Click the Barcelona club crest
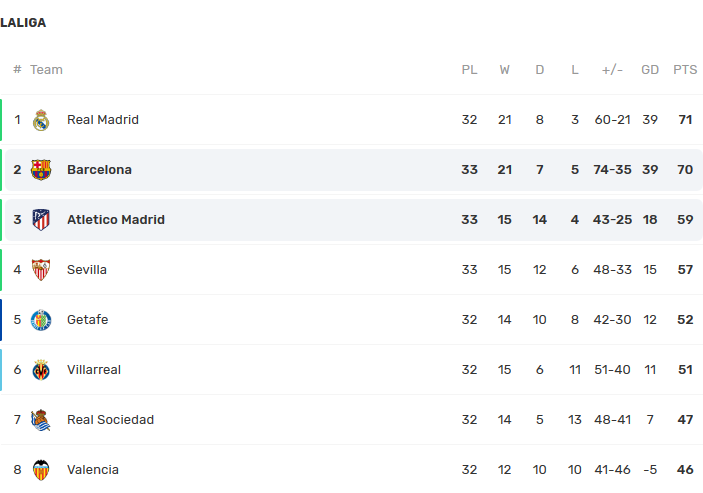This screenshot has width=703, height=493. pos(41,170)
